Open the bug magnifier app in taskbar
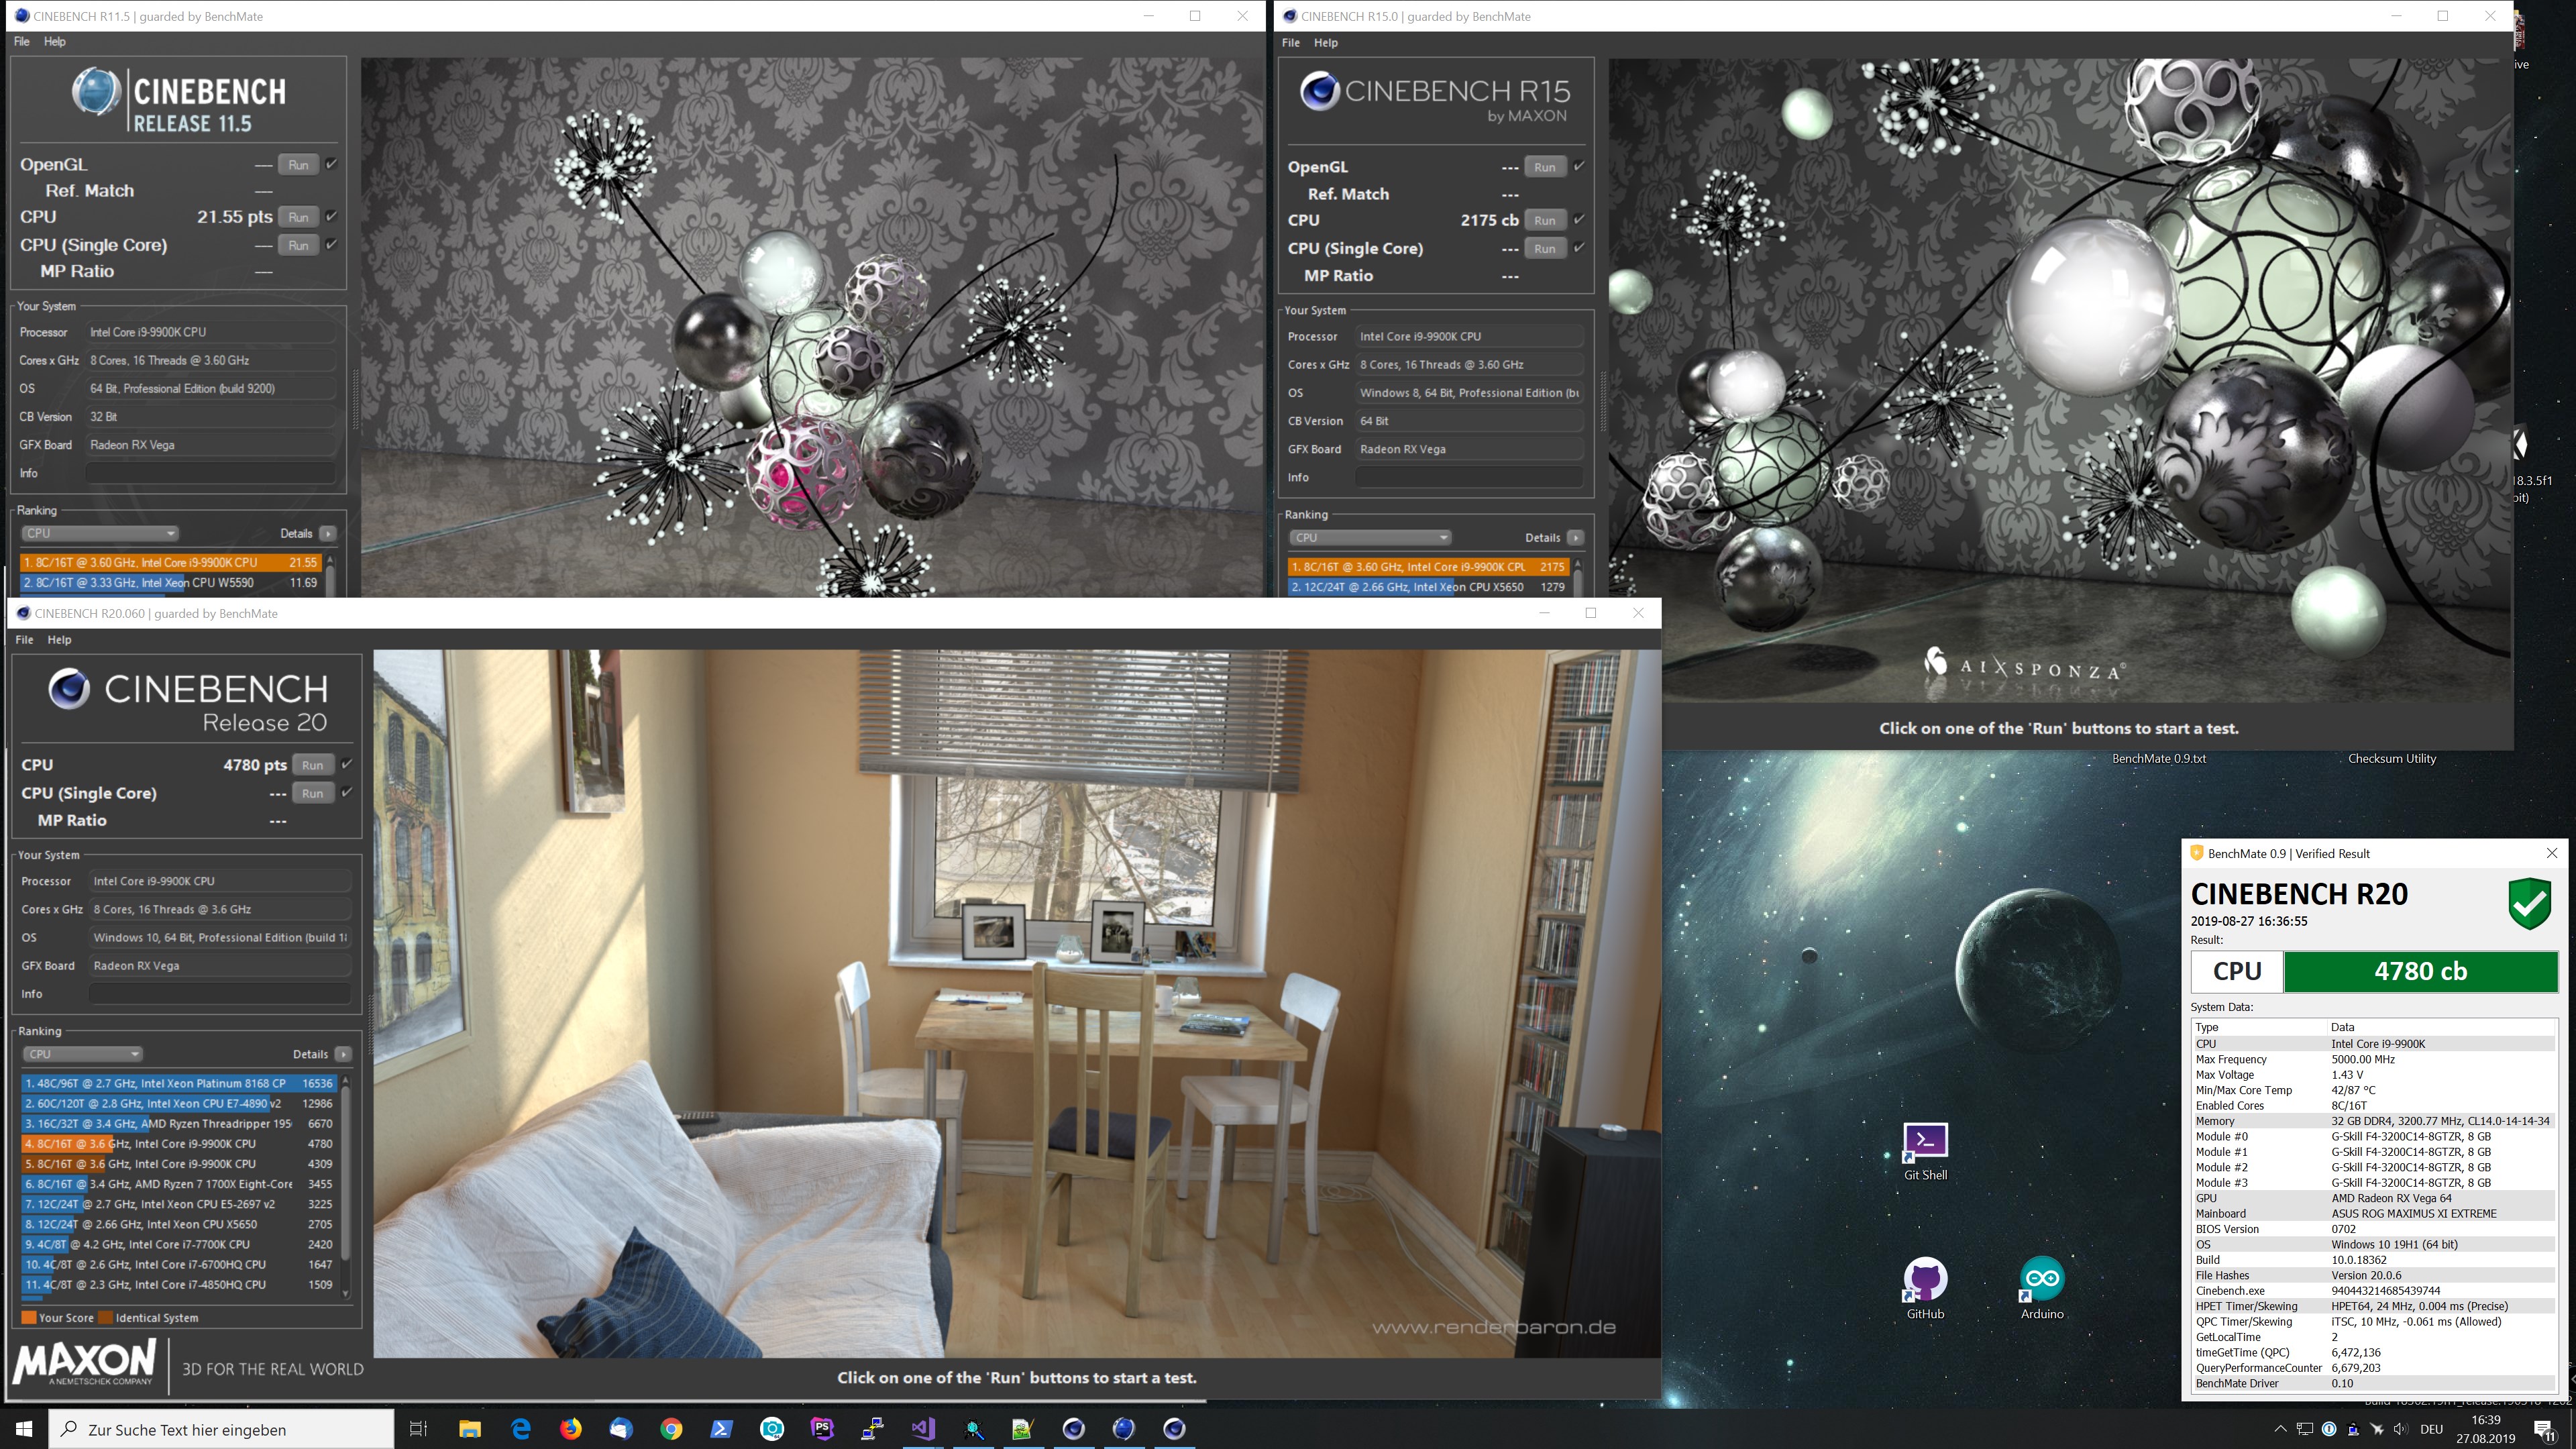The image size is (2576, 1449). 973,1429
